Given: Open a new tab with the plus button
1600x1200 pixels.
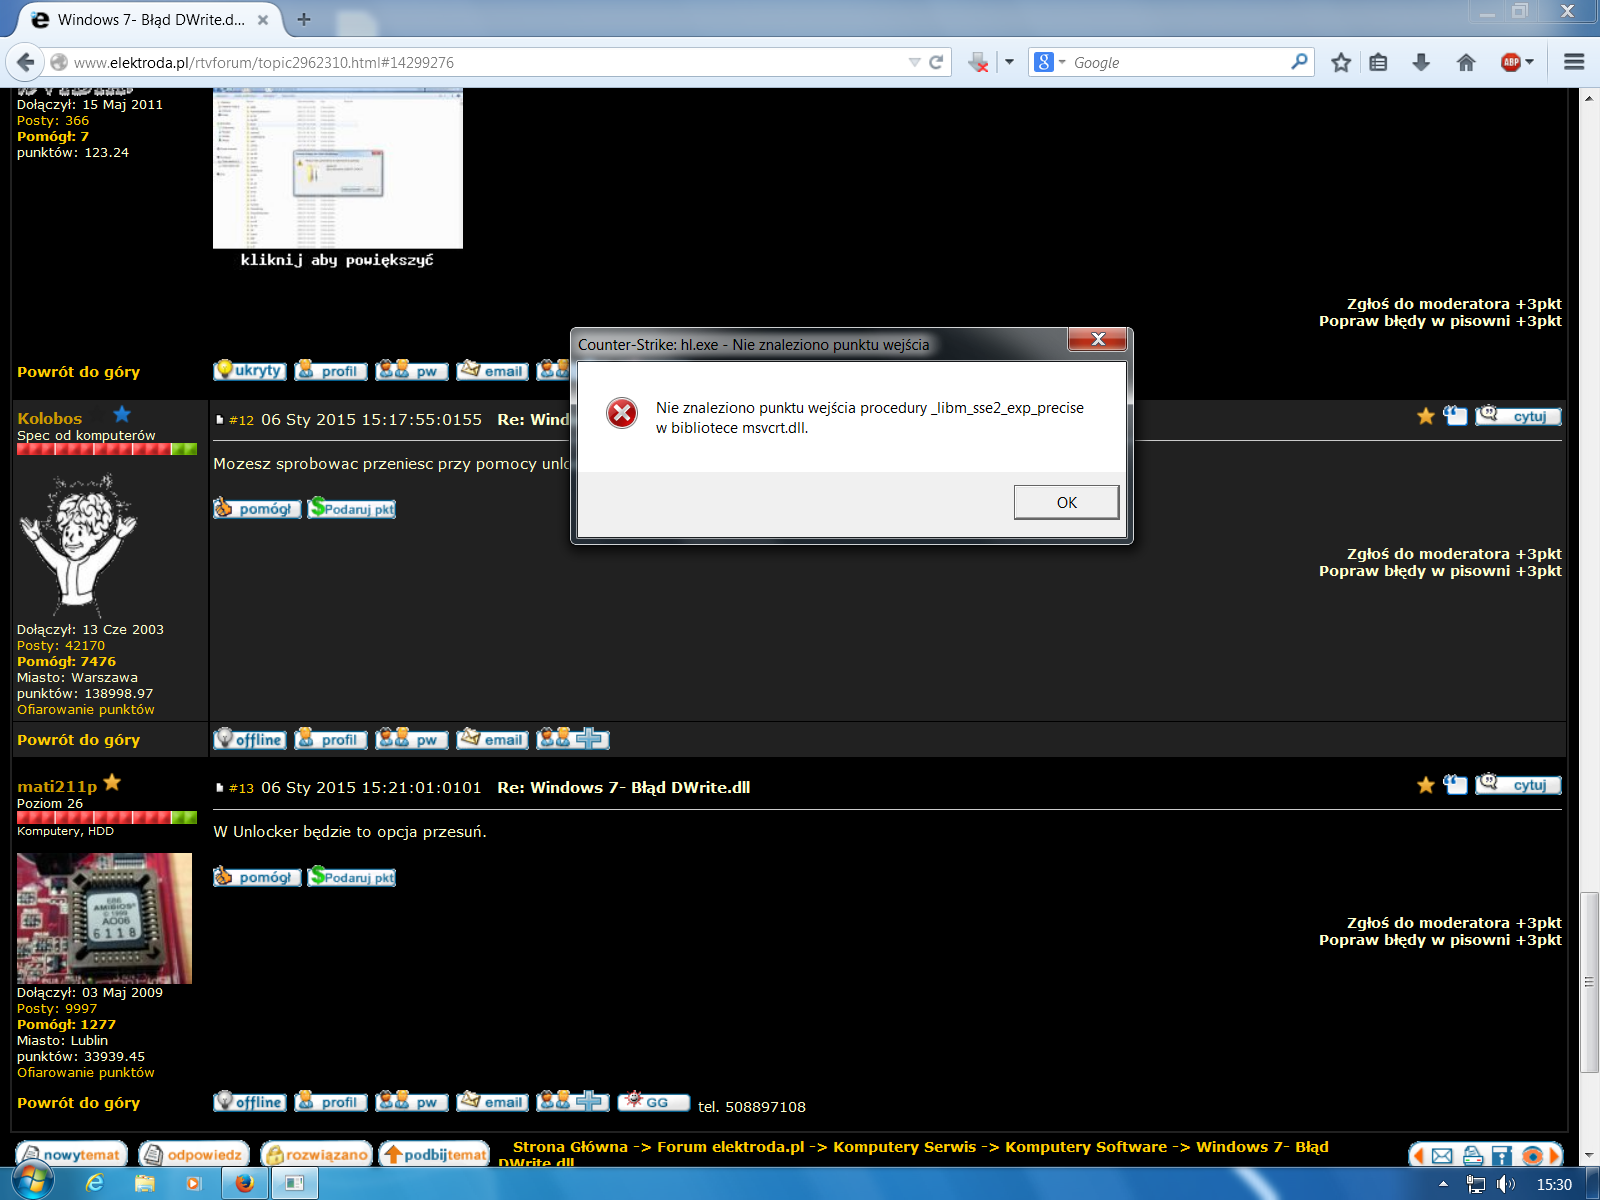Looking at the screenshot, I should pyautogui.click(x=304, y=19).
